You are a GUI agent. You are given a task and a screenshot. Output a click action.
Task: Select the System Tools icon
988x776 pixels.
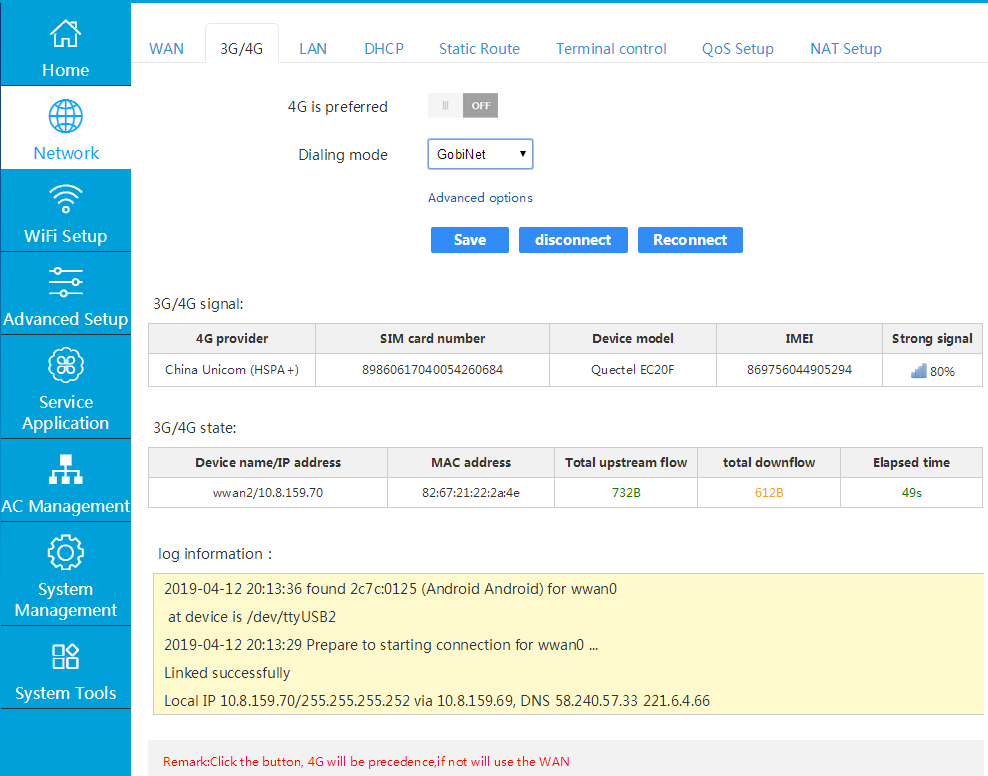(65, 657)
